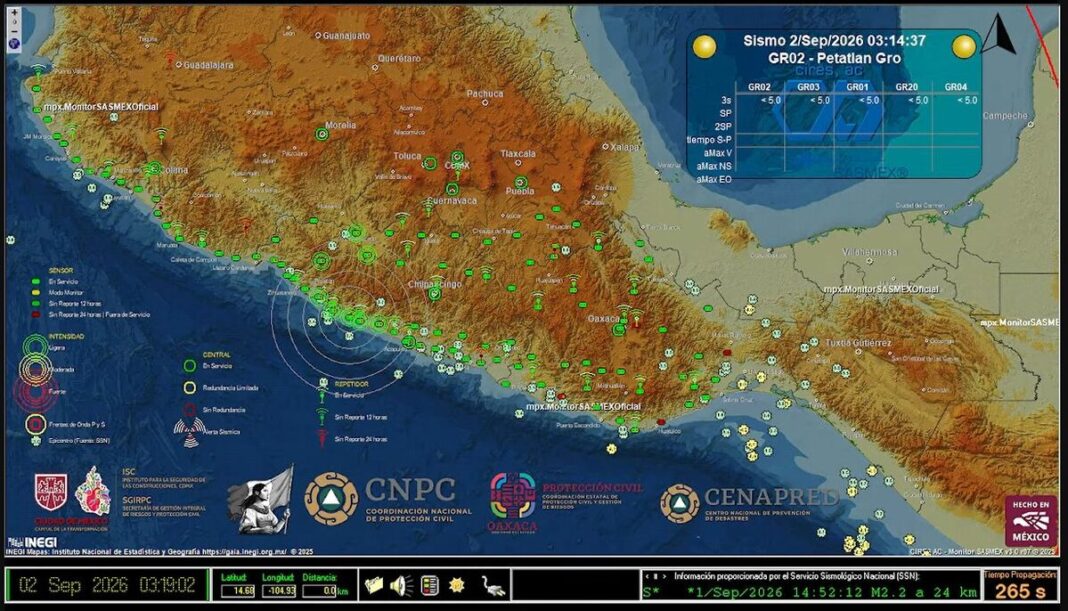Click the 02 Sep 2026 03:19:02 clock display
The height and width of the screenshot is (611, 1068).
coord(107,585)
